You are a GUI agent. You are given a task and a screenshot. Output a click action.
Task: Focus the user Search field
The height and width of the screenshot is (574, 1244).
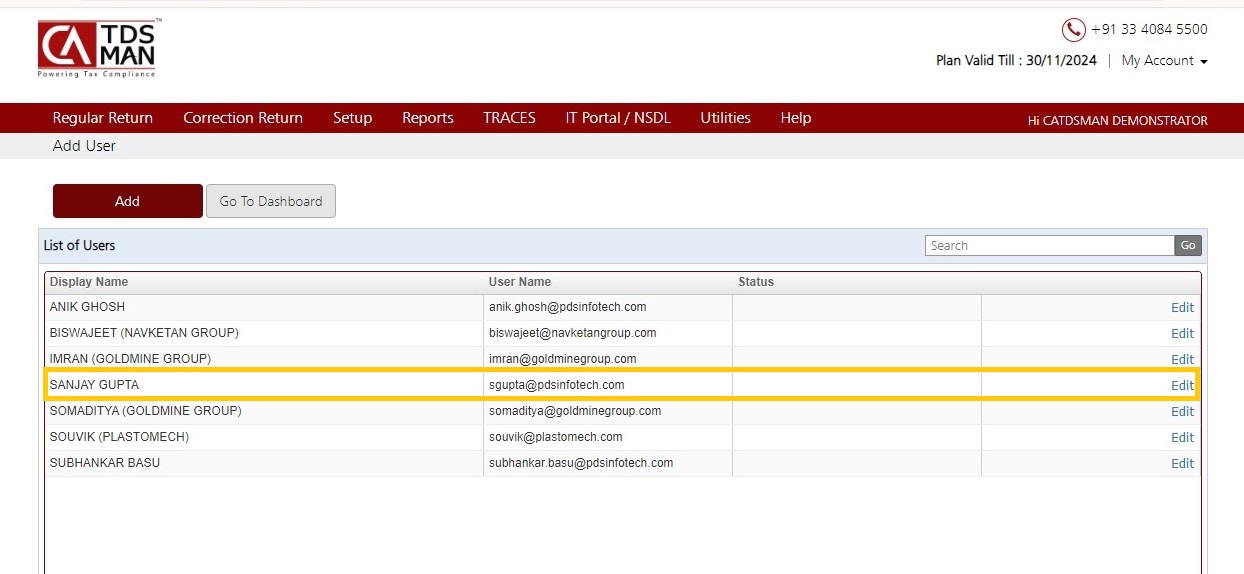click(1049, 246)
